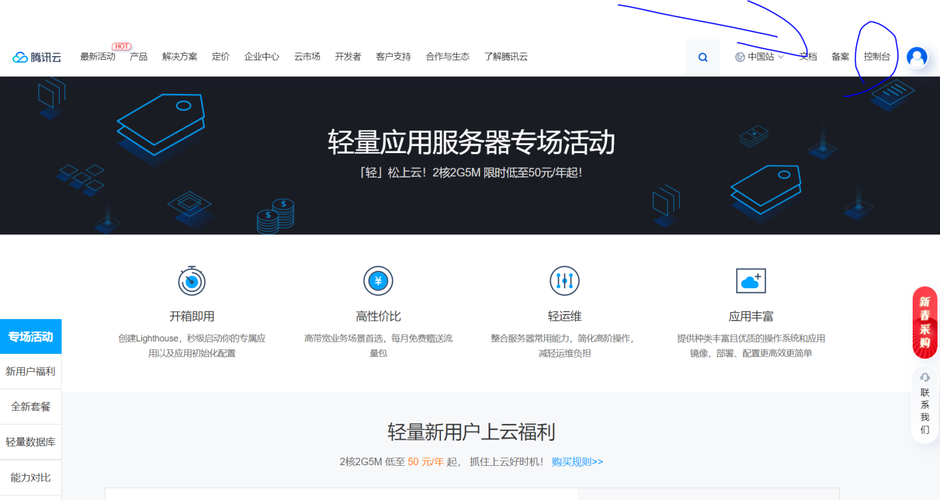
Task: Click the 轻运维 sliders icon
Action: [x=565, y=281]
